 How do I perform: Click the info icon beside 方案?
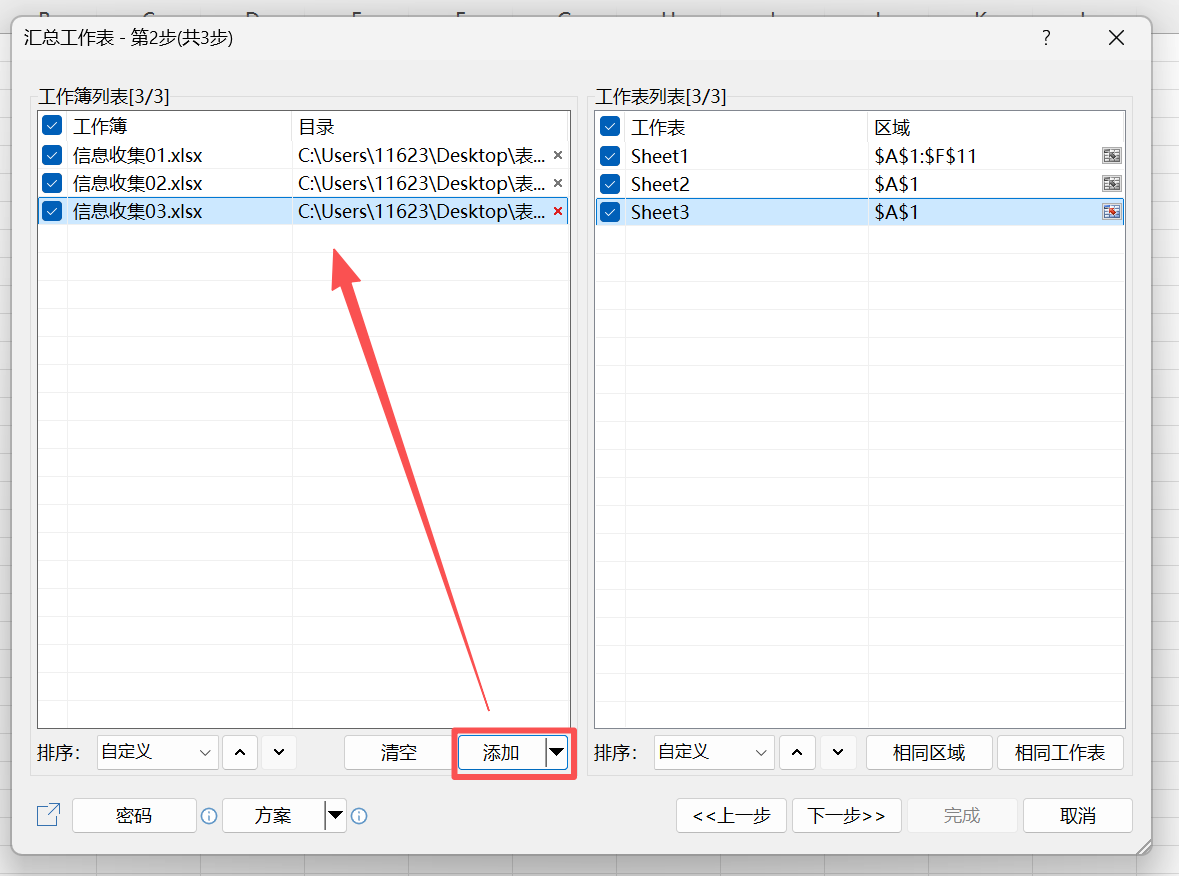pos(359,816)
